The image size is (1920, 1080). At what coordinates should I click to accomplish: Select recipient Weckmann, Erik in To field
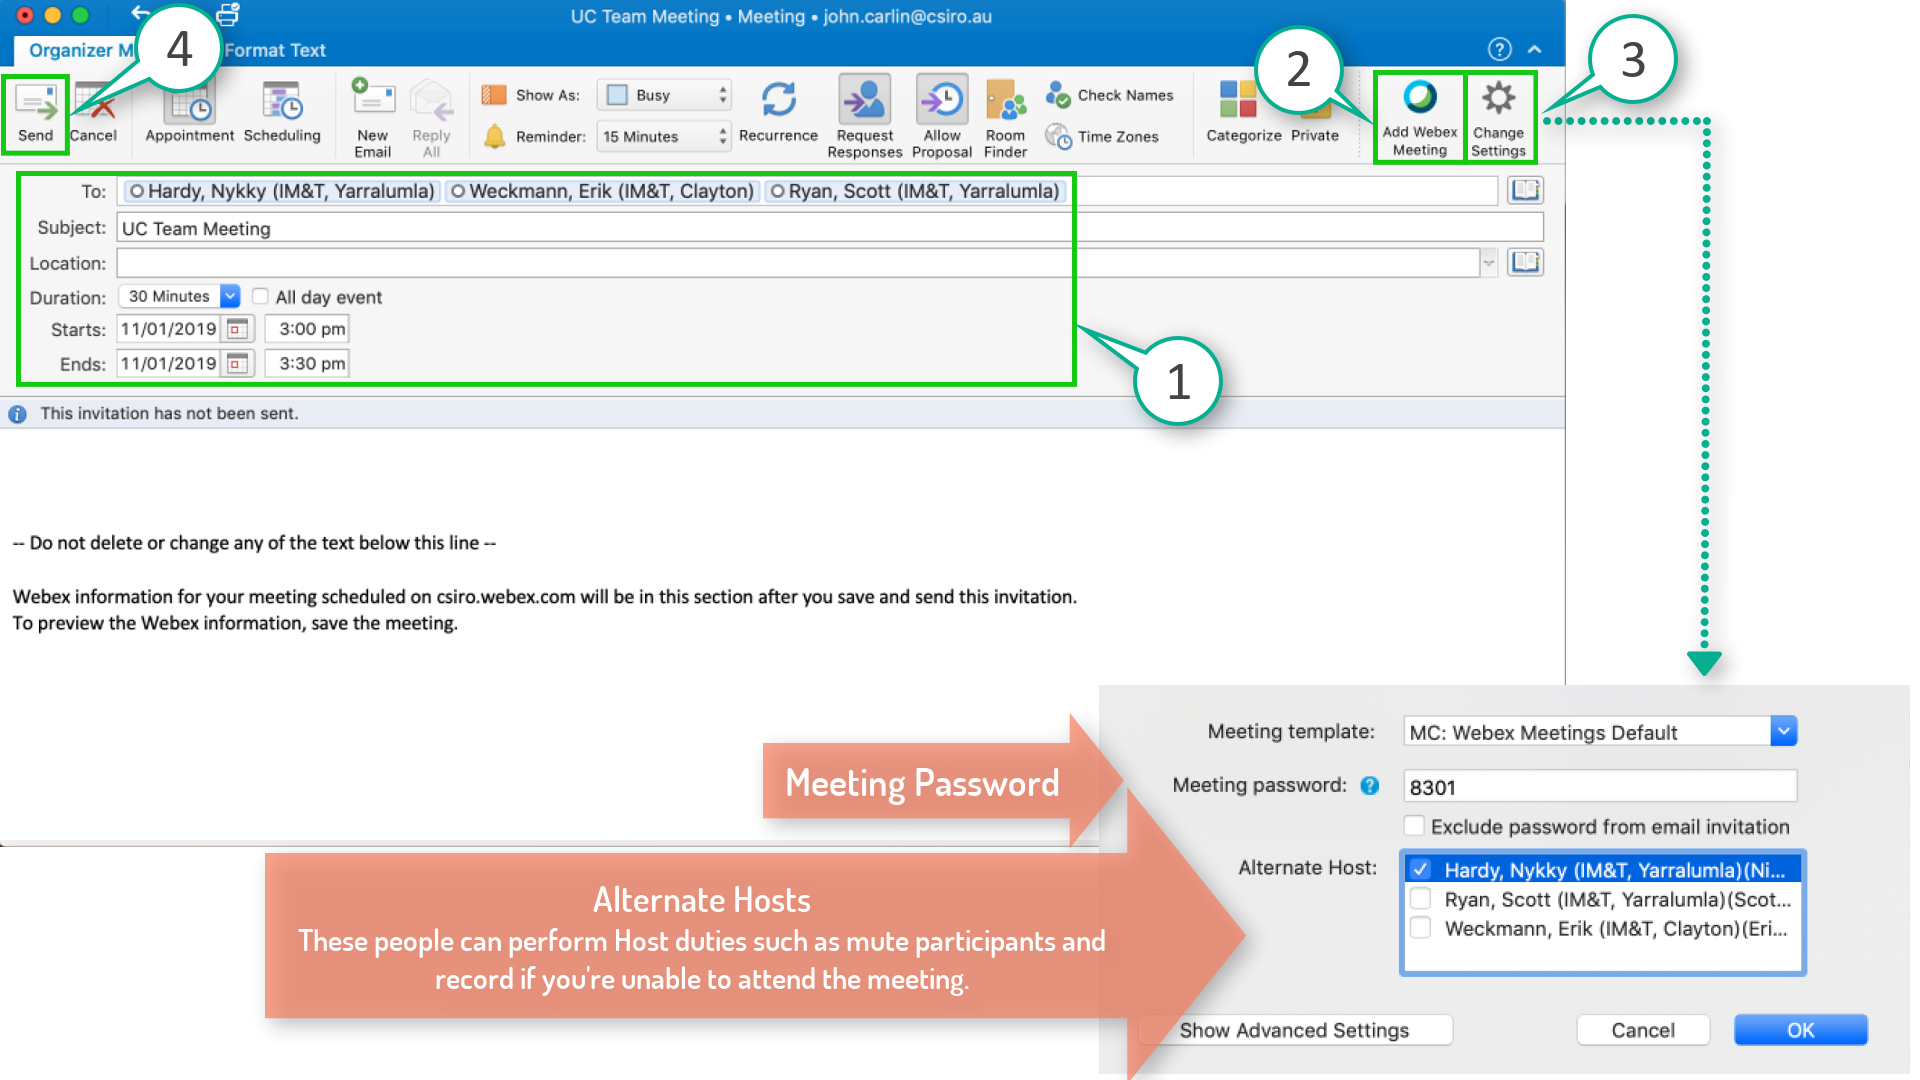[x=602, y=191]
